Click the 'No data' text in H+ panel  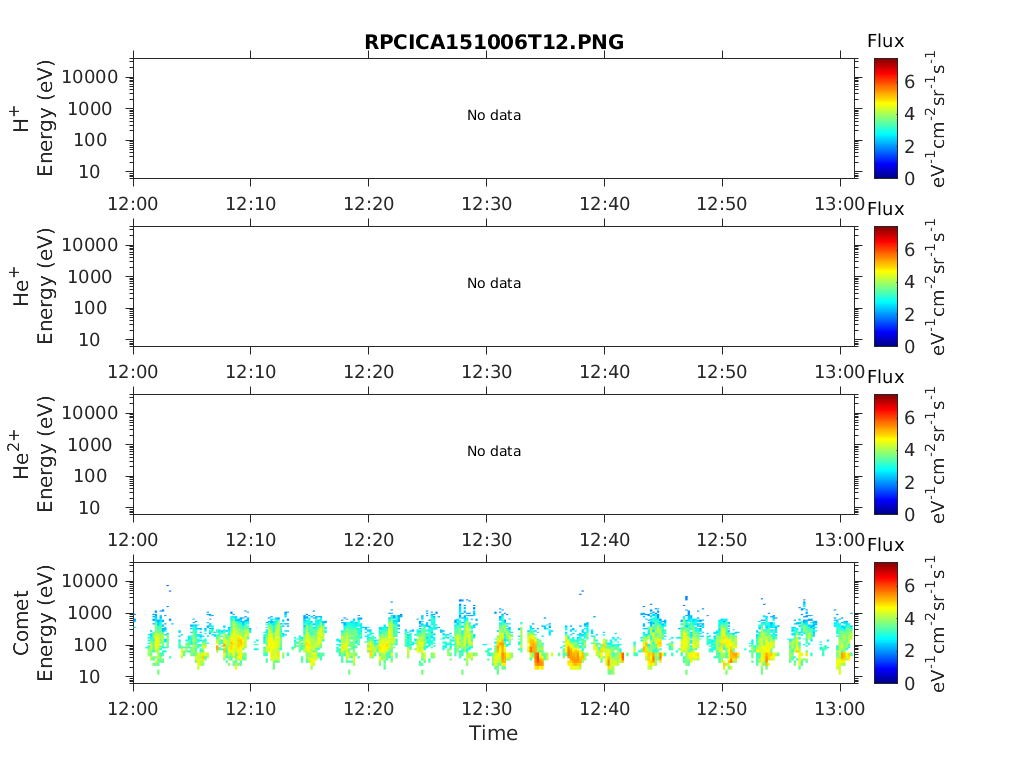coord(494,116)
